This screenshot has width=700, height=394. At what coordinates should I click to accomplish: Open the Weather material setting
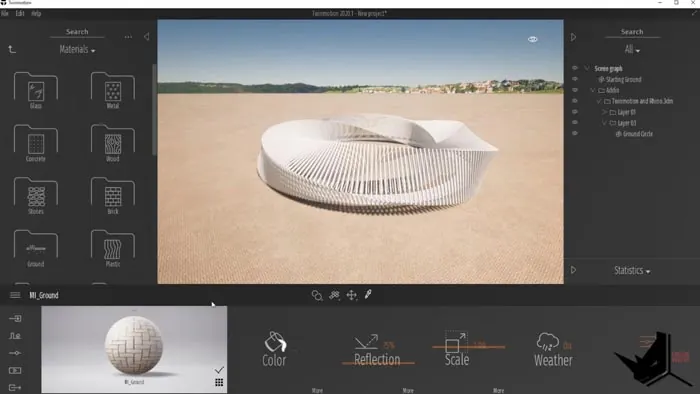click(553, 349)
